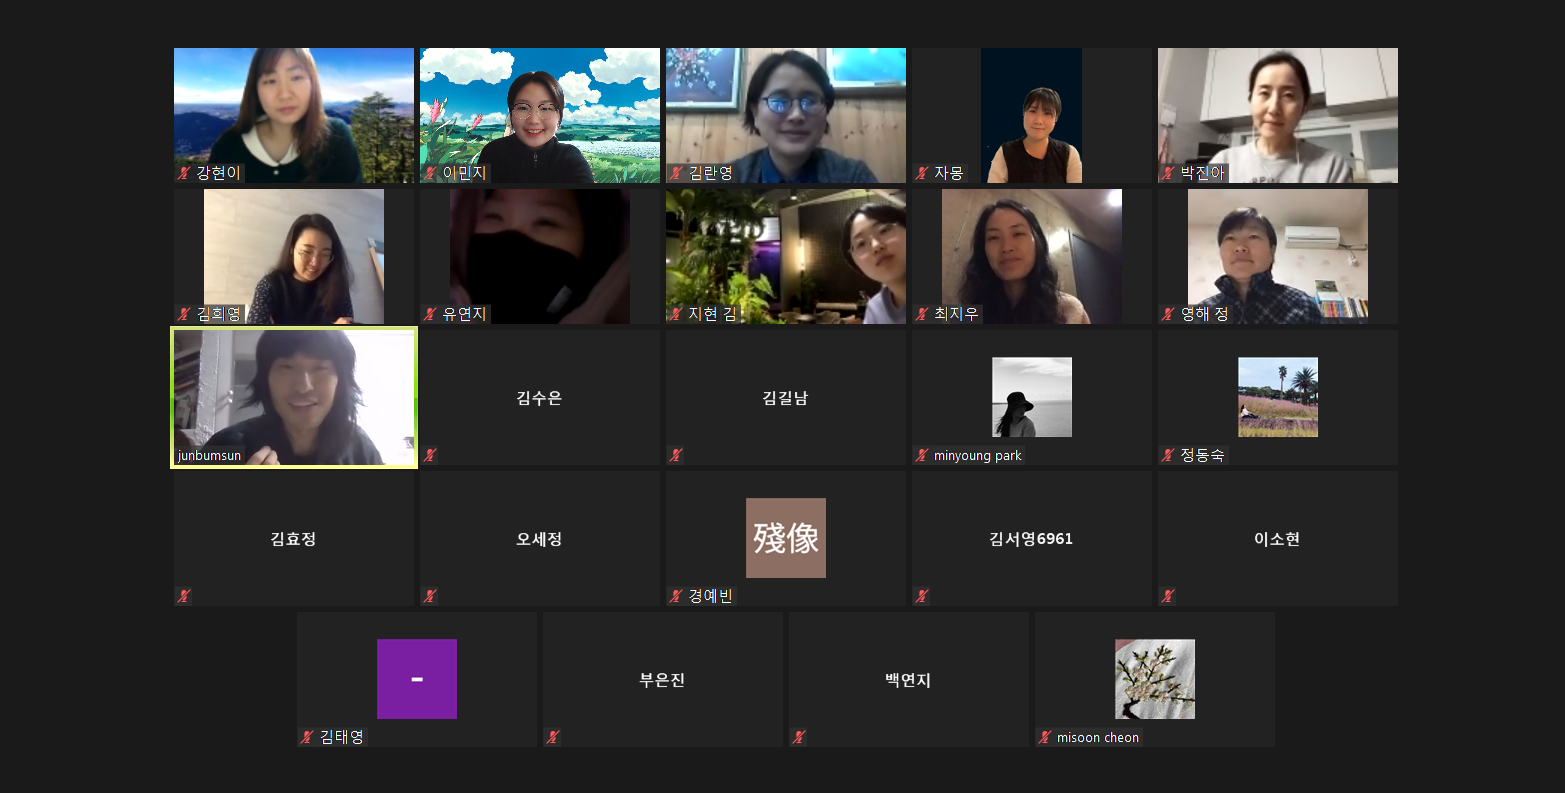Click 유연지's video showing a black mask
This screenshot has height=793, width=1565.
click(540, 256)
